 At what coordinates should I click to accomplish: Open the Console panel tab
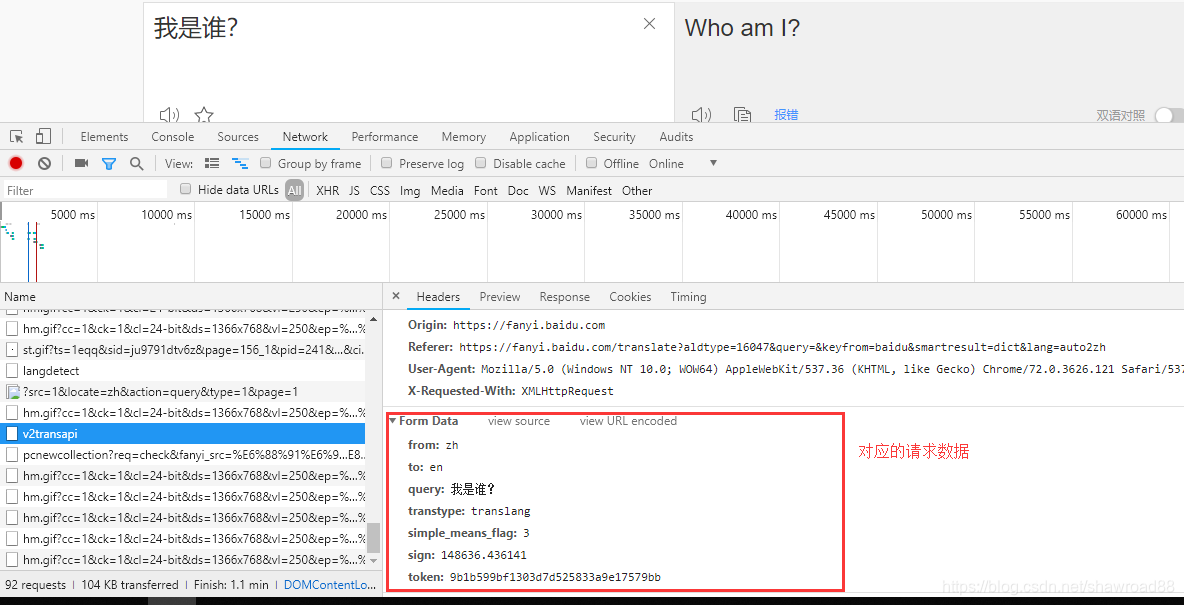173,137
